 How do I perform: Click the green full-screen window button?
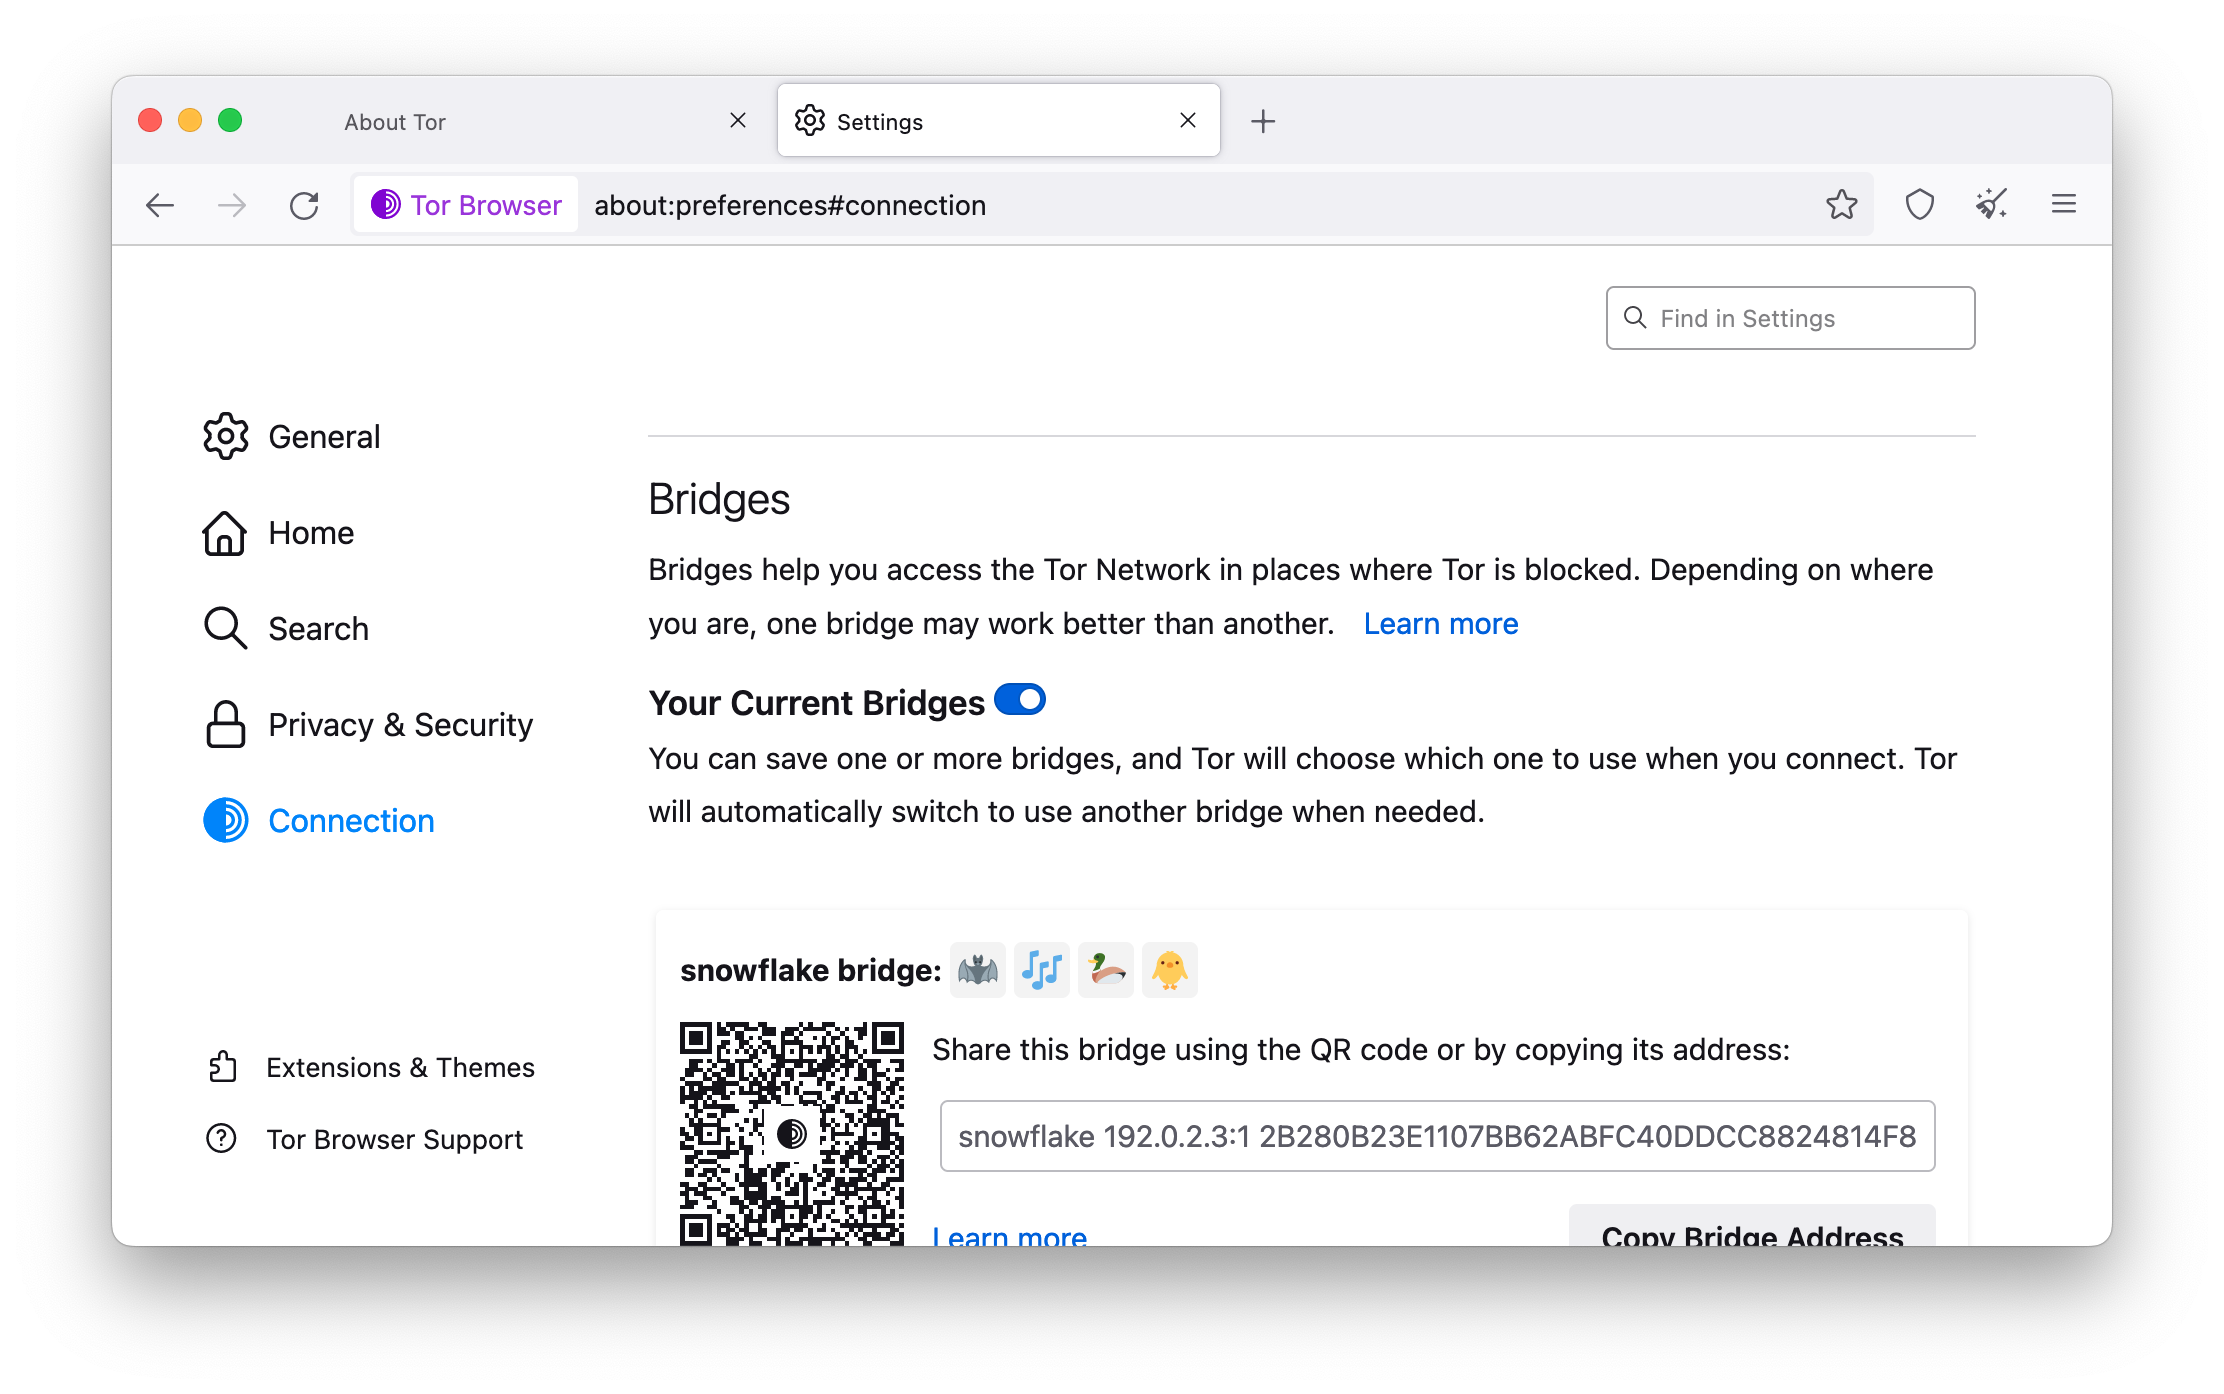coord(230,121)
